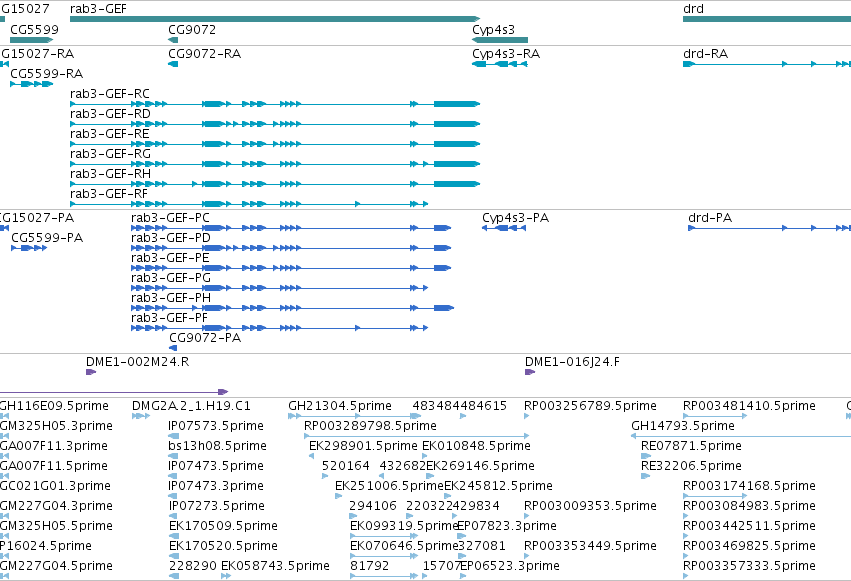This screenshot has height=581, width=851.
Task: Select the drd-PA protein feature
Action: pos(770,228)
